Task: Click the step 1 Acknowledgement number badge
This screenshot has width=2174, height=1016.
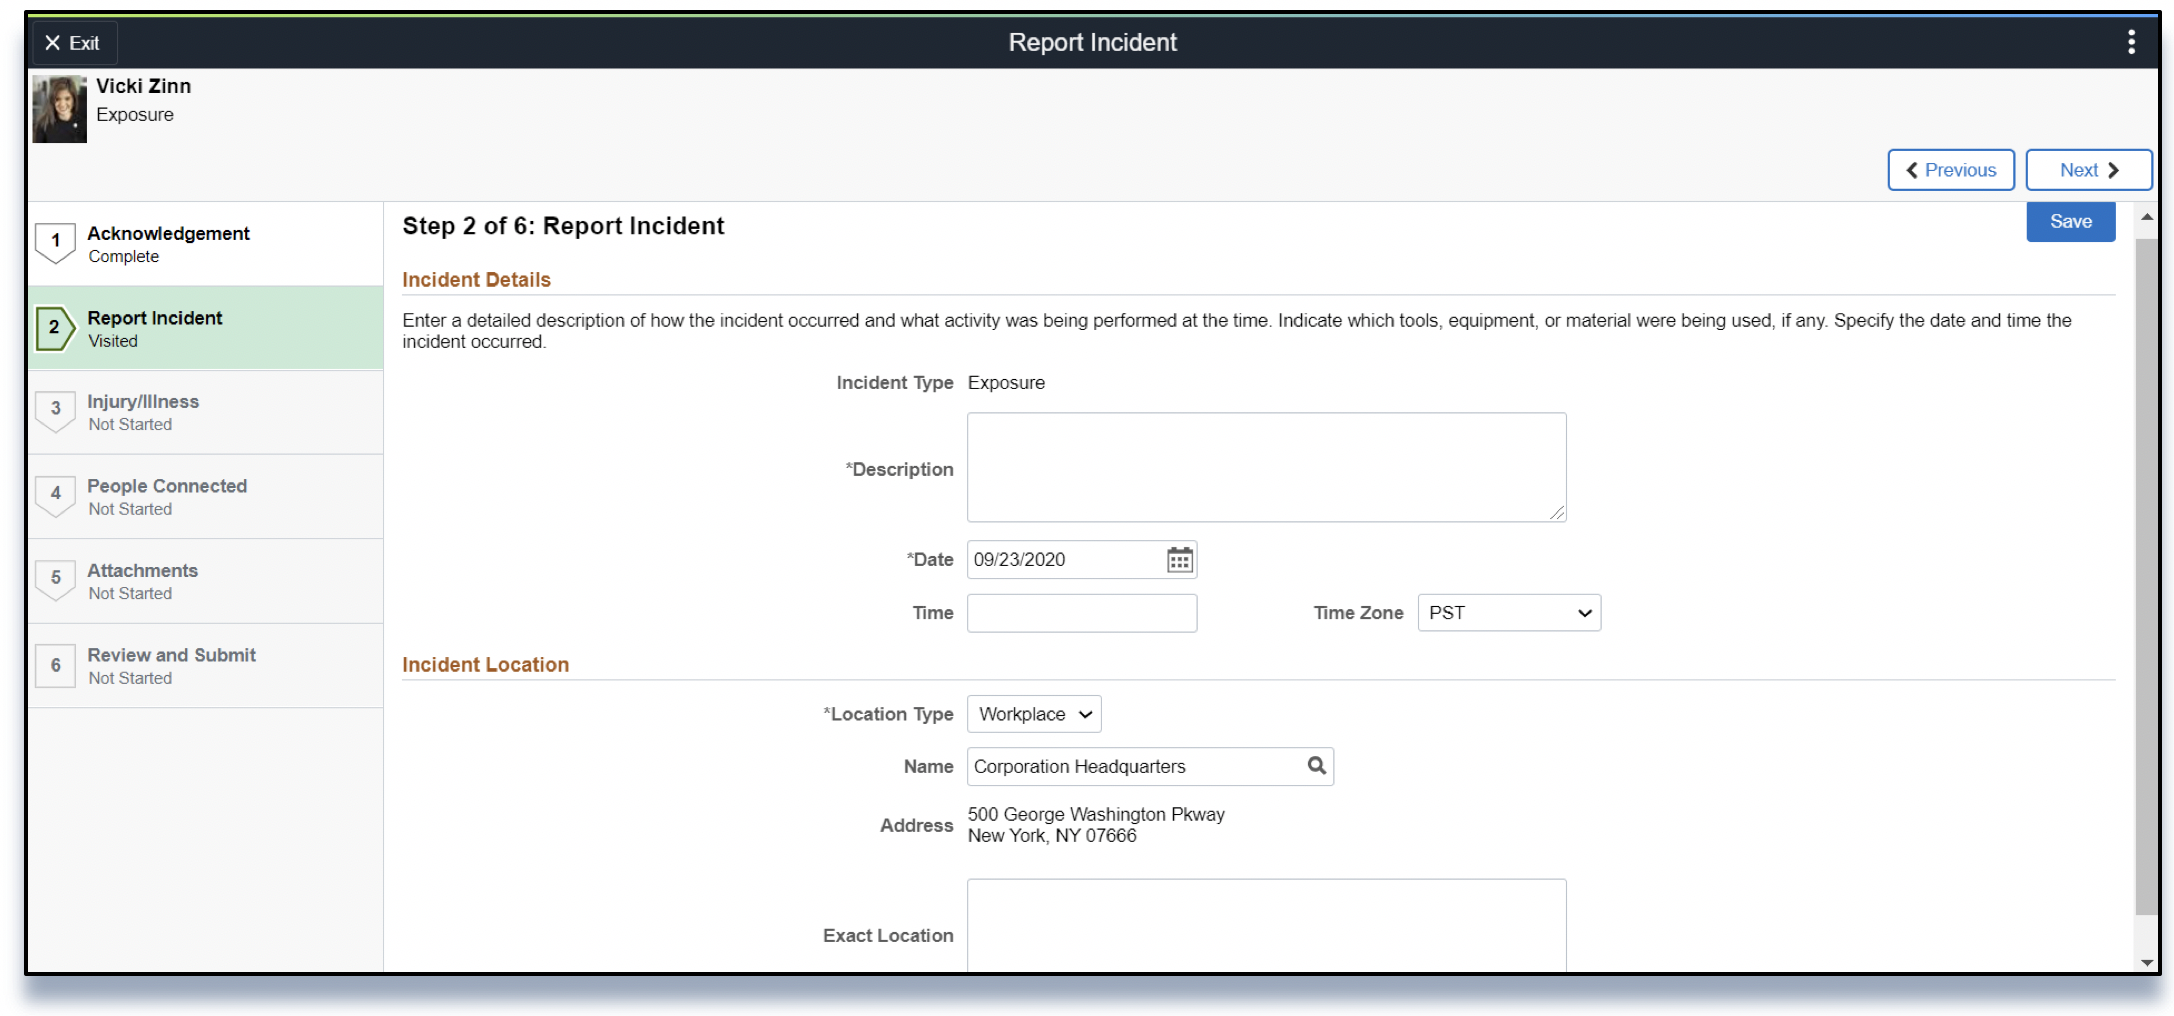Action: click(55, 242)
